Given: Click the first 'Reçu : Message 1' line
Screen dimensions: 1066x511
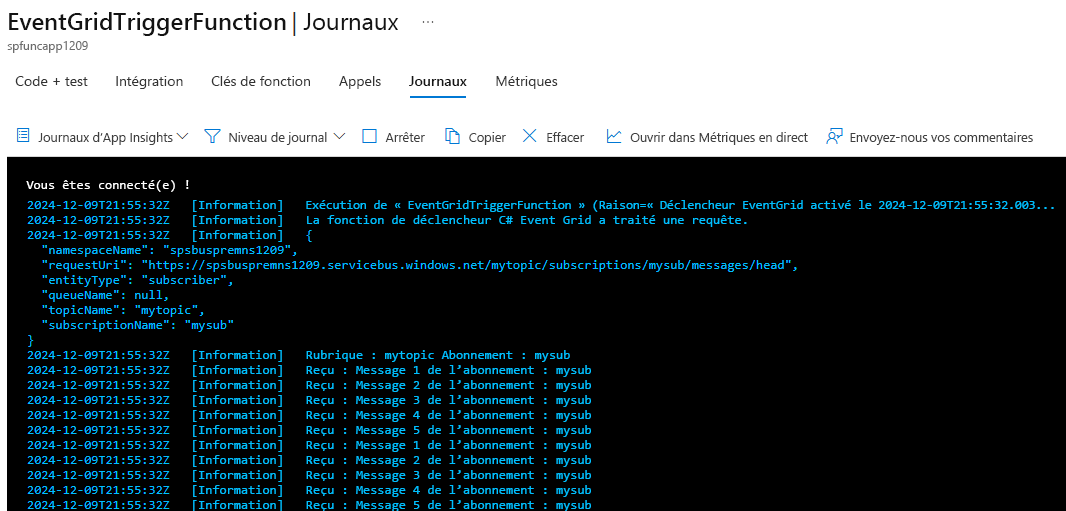Looking at the screenshot, I should tap(309, 370).
